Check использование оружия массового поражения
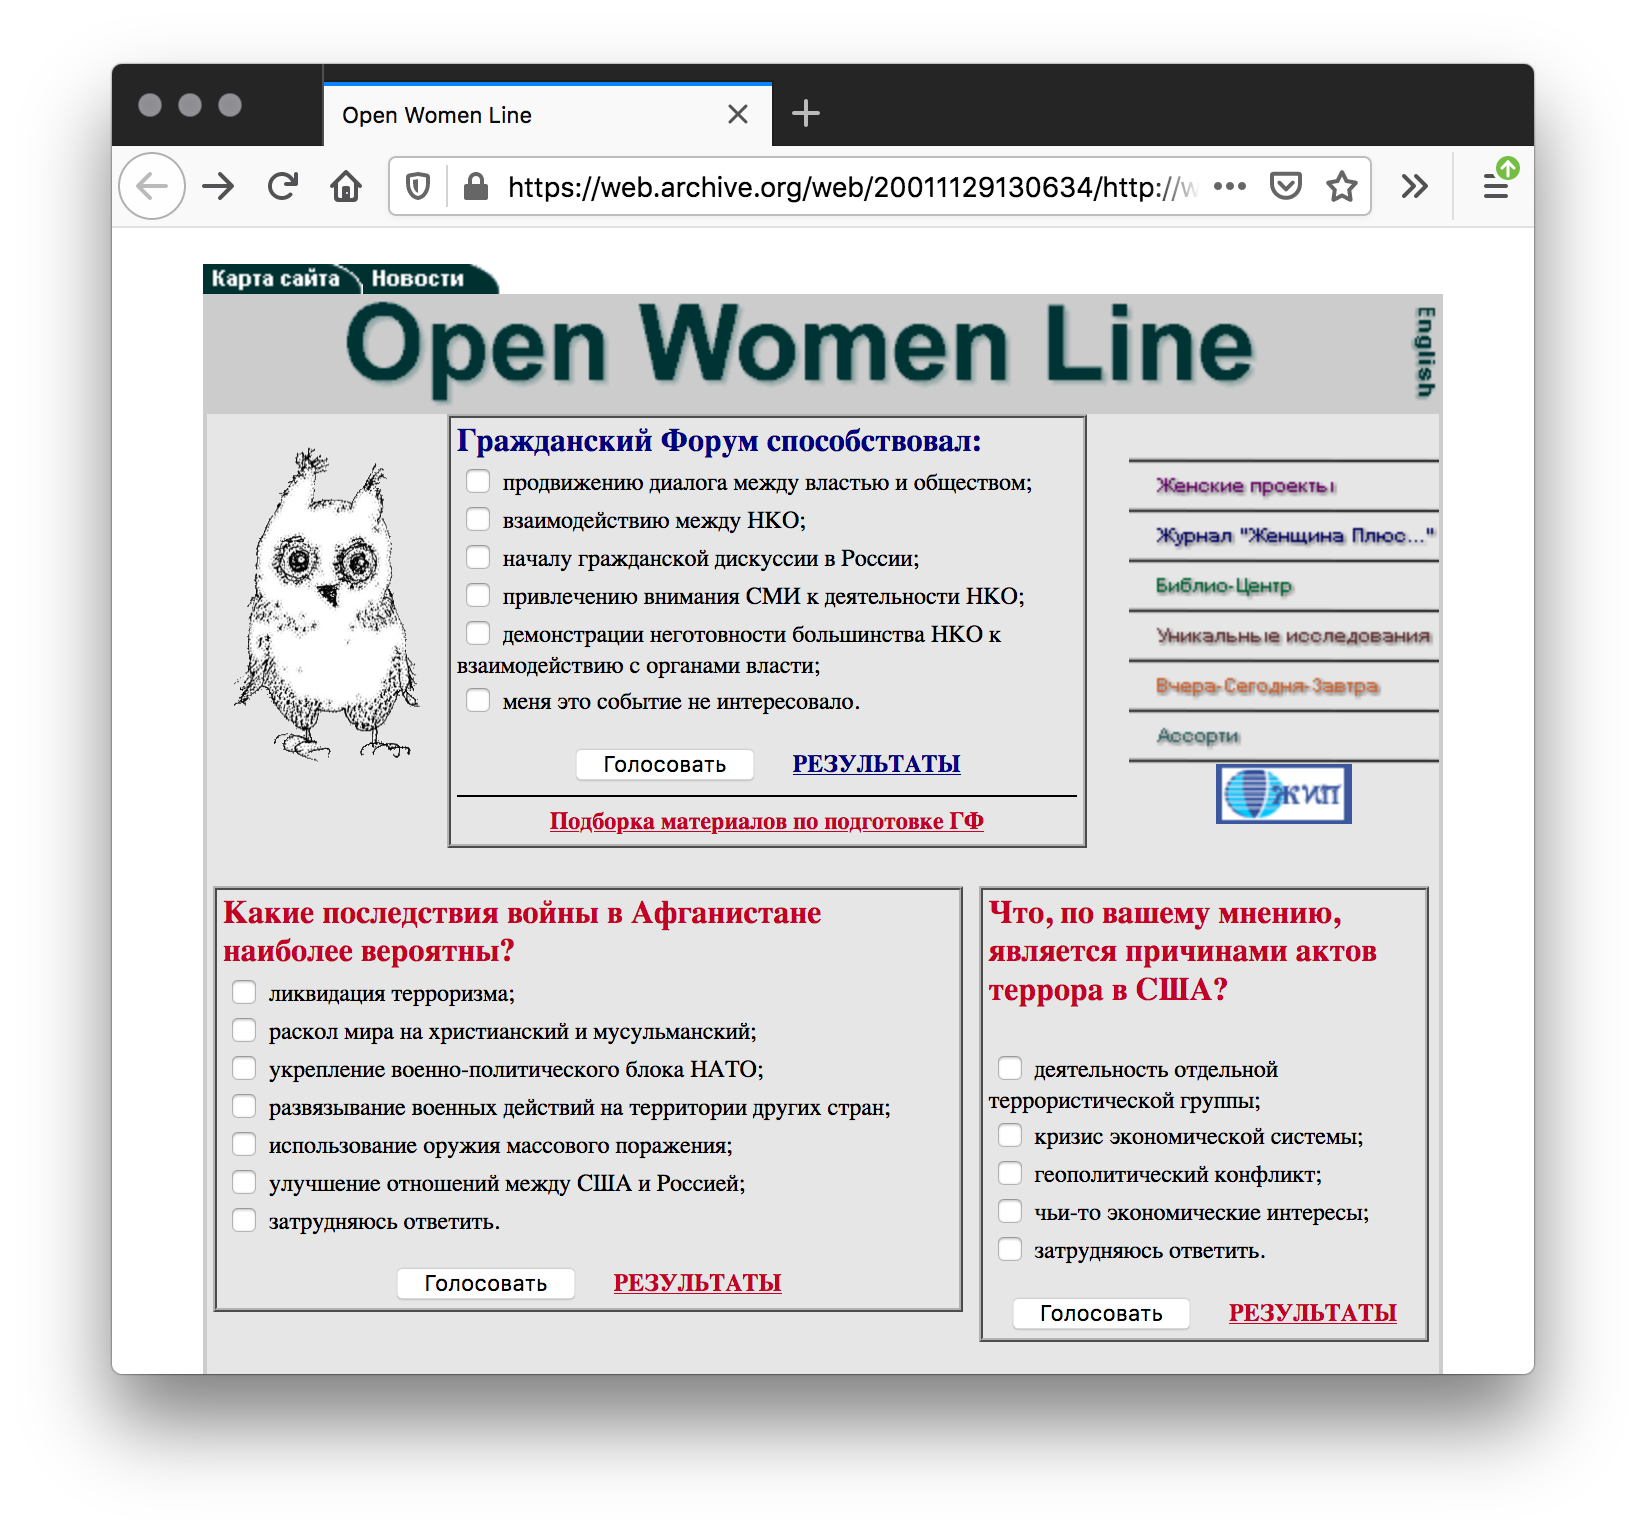Image resolution: width=1646 pixels, height=1534 pixels. [244, 1144]
